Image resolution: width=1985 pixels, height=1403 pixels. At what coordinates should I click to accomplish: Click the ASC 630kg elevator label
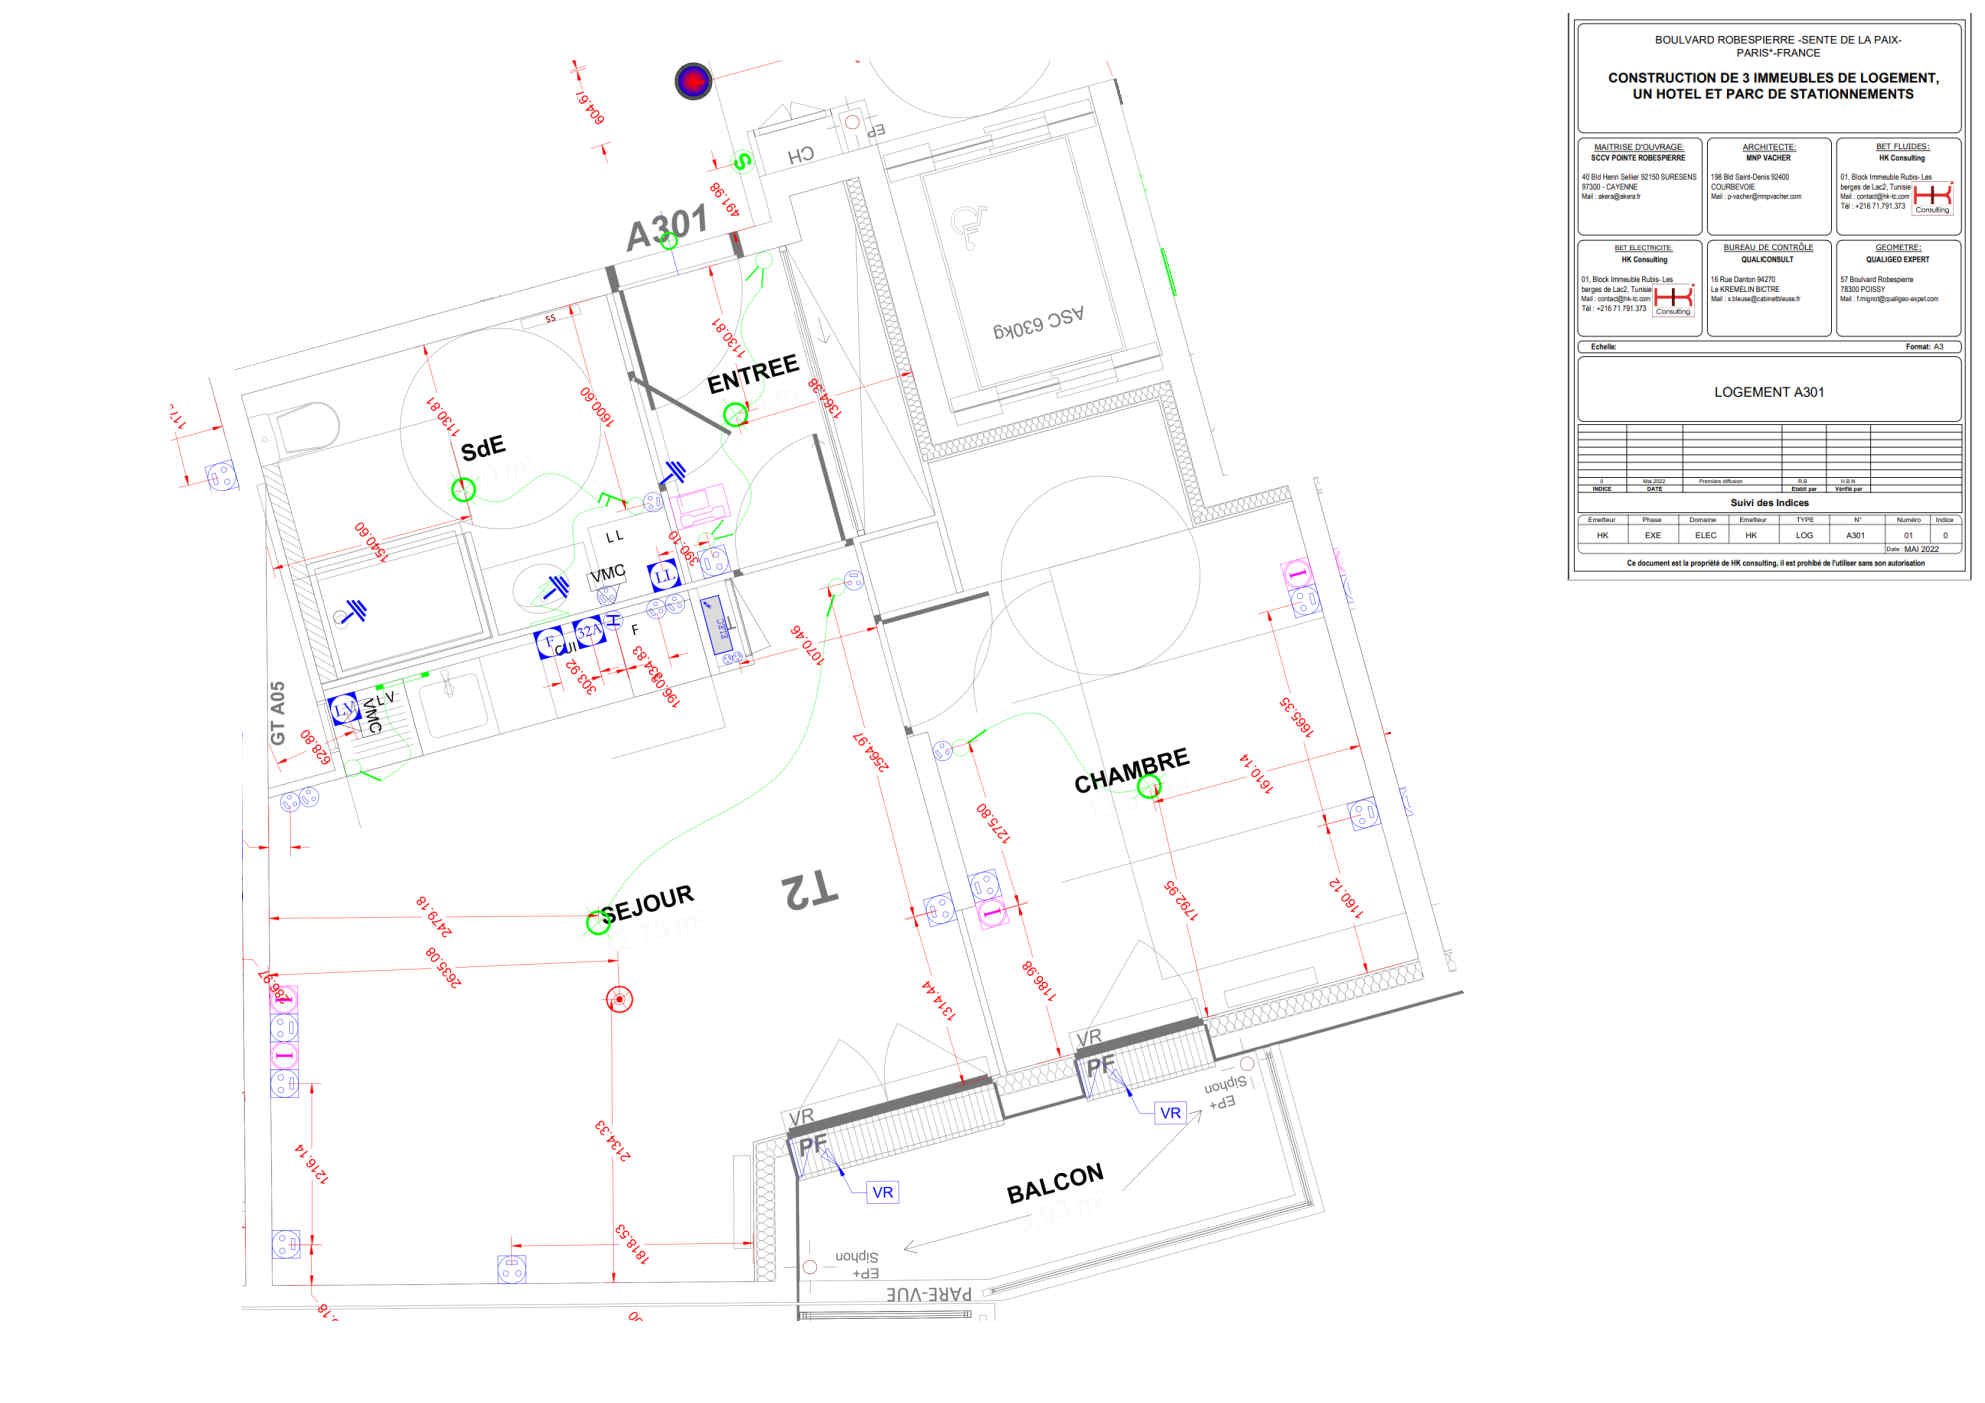[1037, 322]
